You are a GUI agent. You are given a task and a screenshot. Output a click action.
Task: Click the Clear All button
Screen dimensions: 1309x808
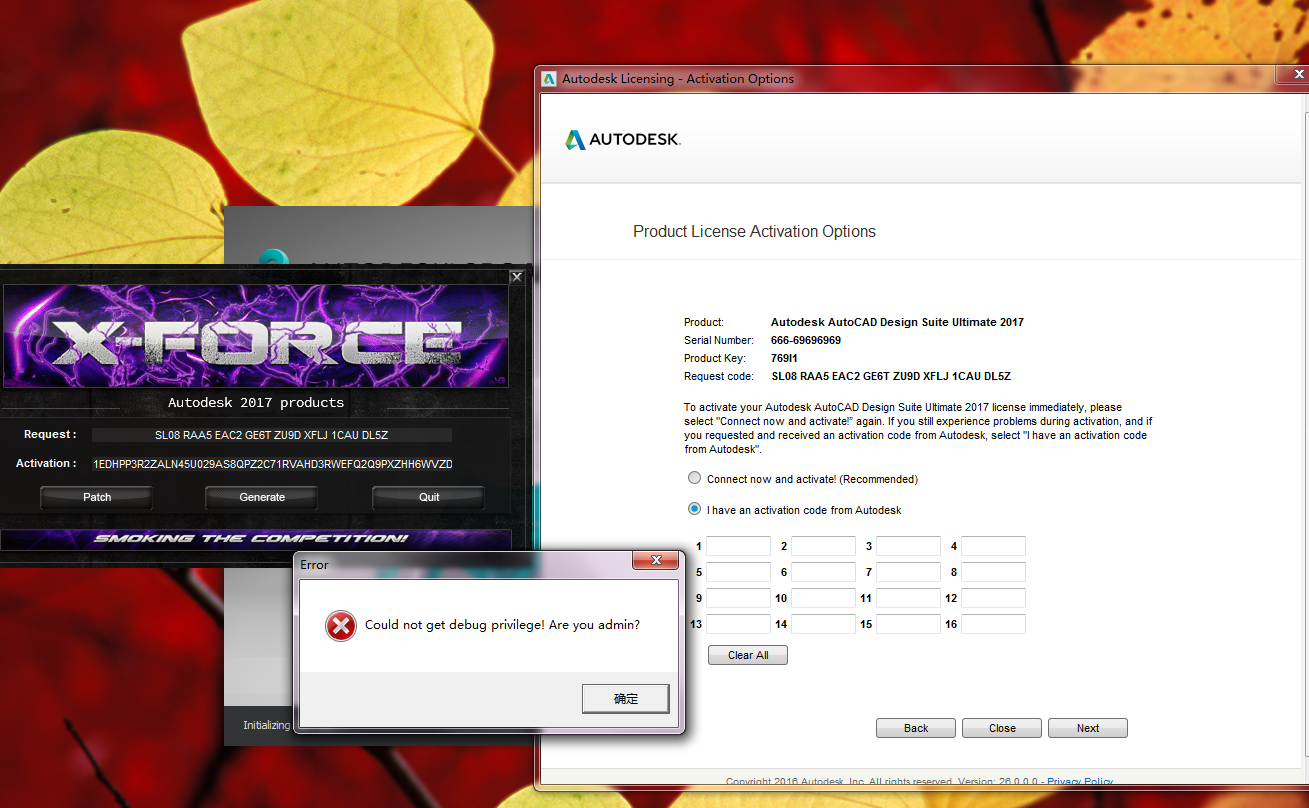tap(748, 655)
